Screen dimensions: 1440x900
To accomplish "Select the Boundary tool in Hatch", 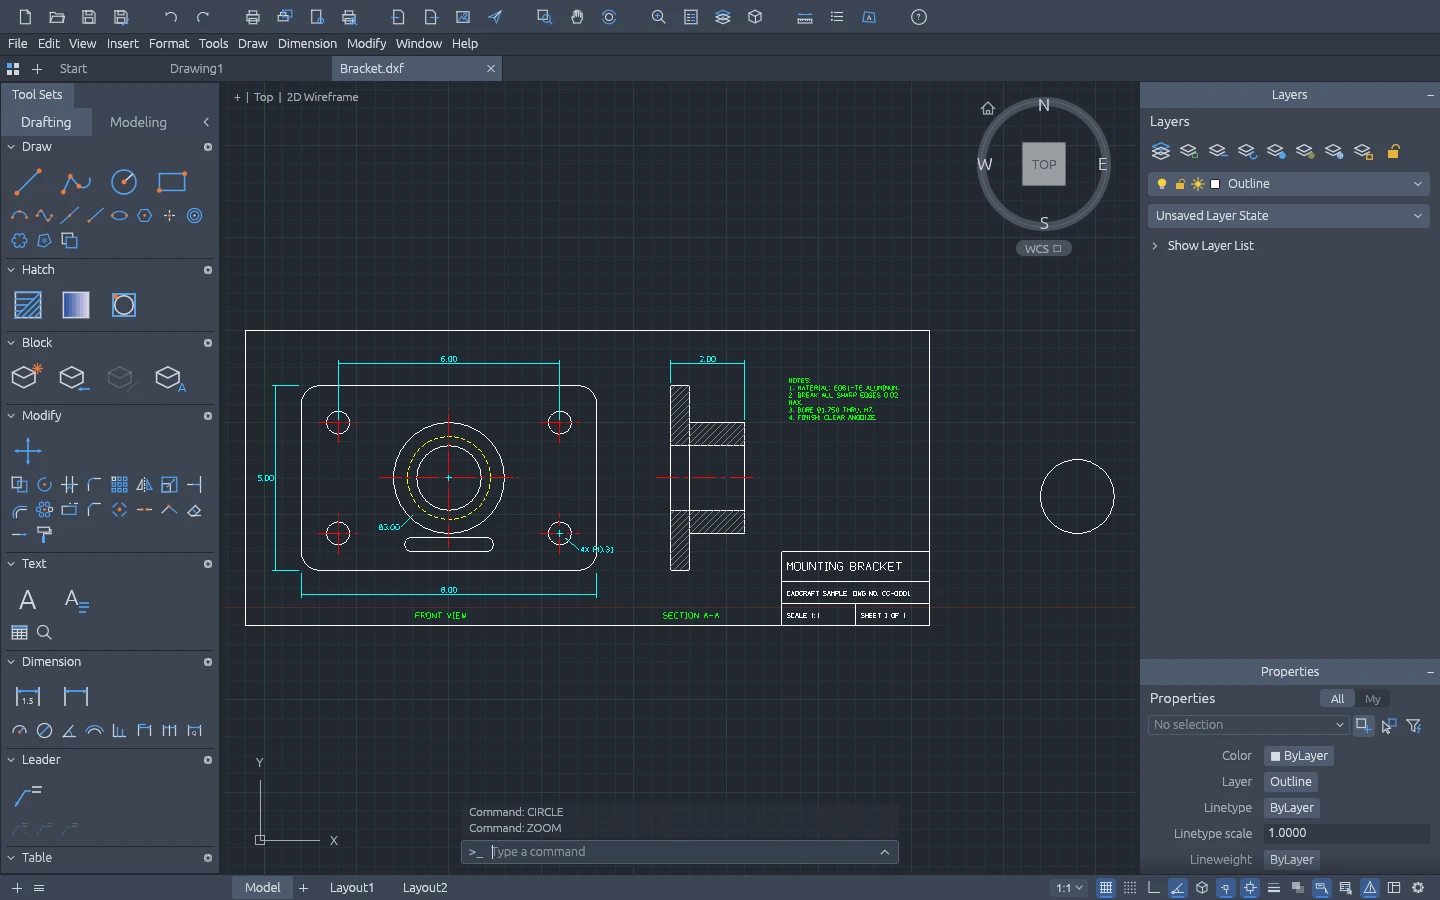I will pos(124,305).
